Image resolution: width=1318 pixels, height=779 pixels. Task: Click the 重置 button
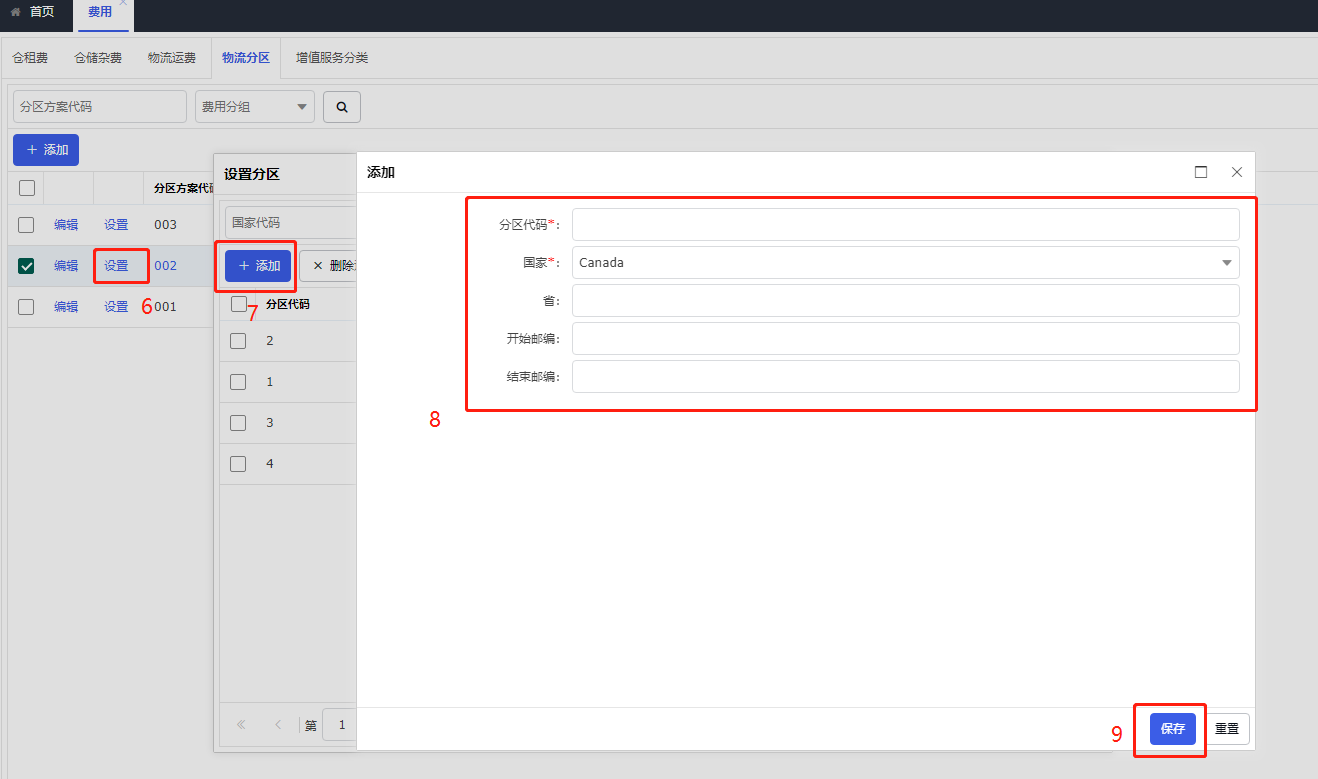pos(1227,729)
